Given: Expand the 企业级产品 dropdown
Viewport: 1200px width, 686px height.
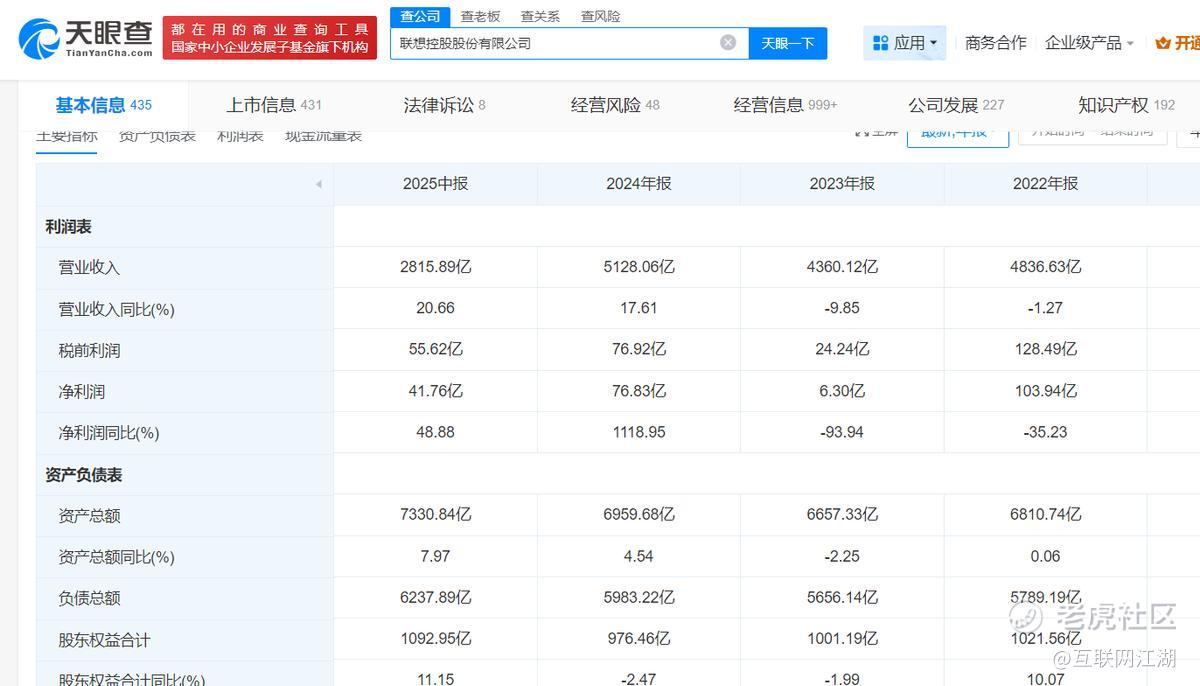Looking at the screenshot, I should point(1089,43).
